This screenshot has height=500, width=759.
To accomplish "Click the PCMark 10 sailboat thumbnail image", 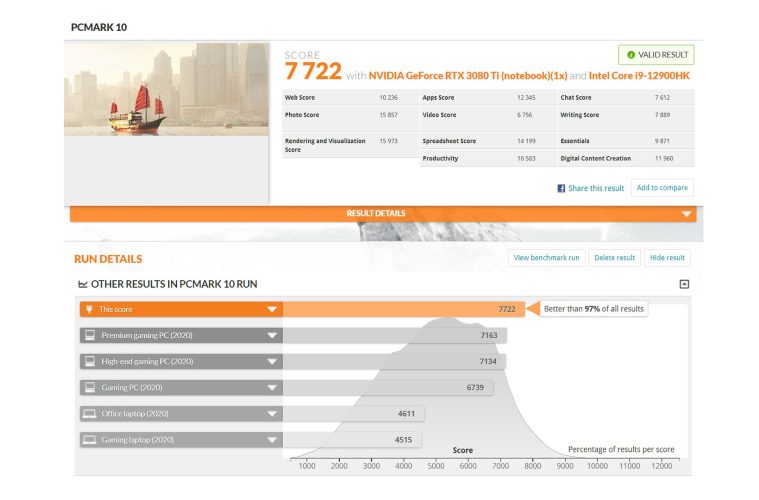I will point(166,89).
